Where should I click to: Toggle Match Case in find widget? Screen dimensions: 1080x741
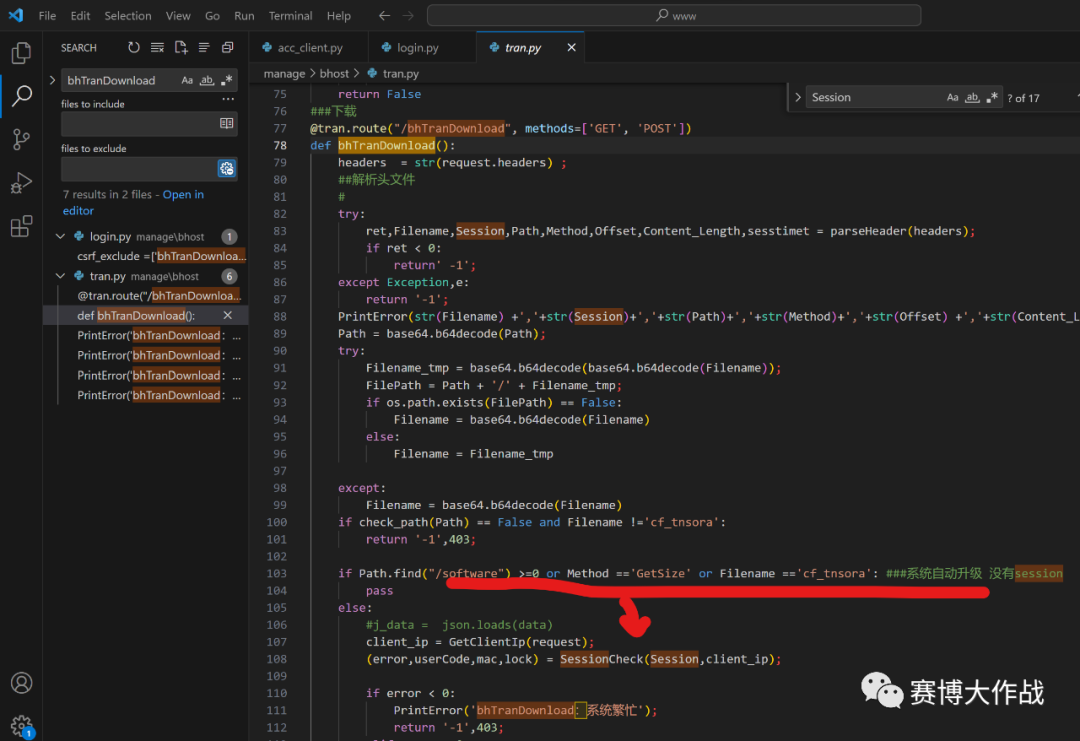point(952,98)
